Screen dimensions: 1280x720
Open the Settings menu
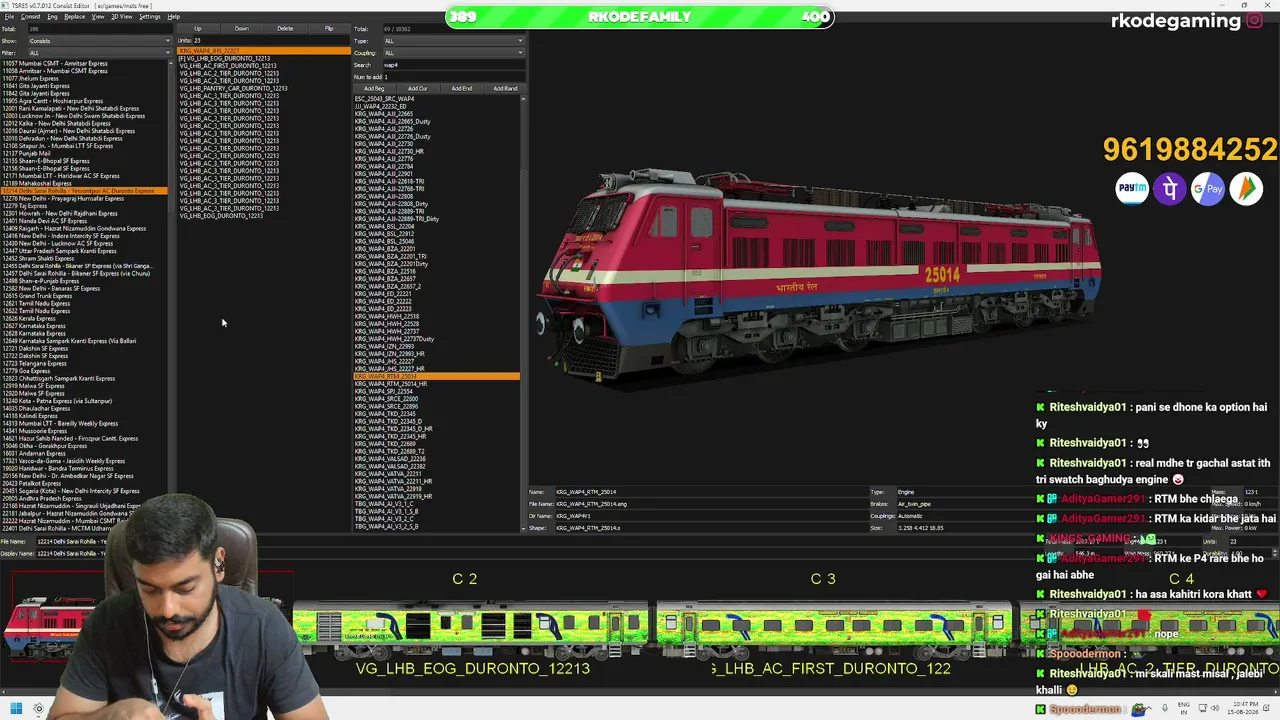[150, 17]
